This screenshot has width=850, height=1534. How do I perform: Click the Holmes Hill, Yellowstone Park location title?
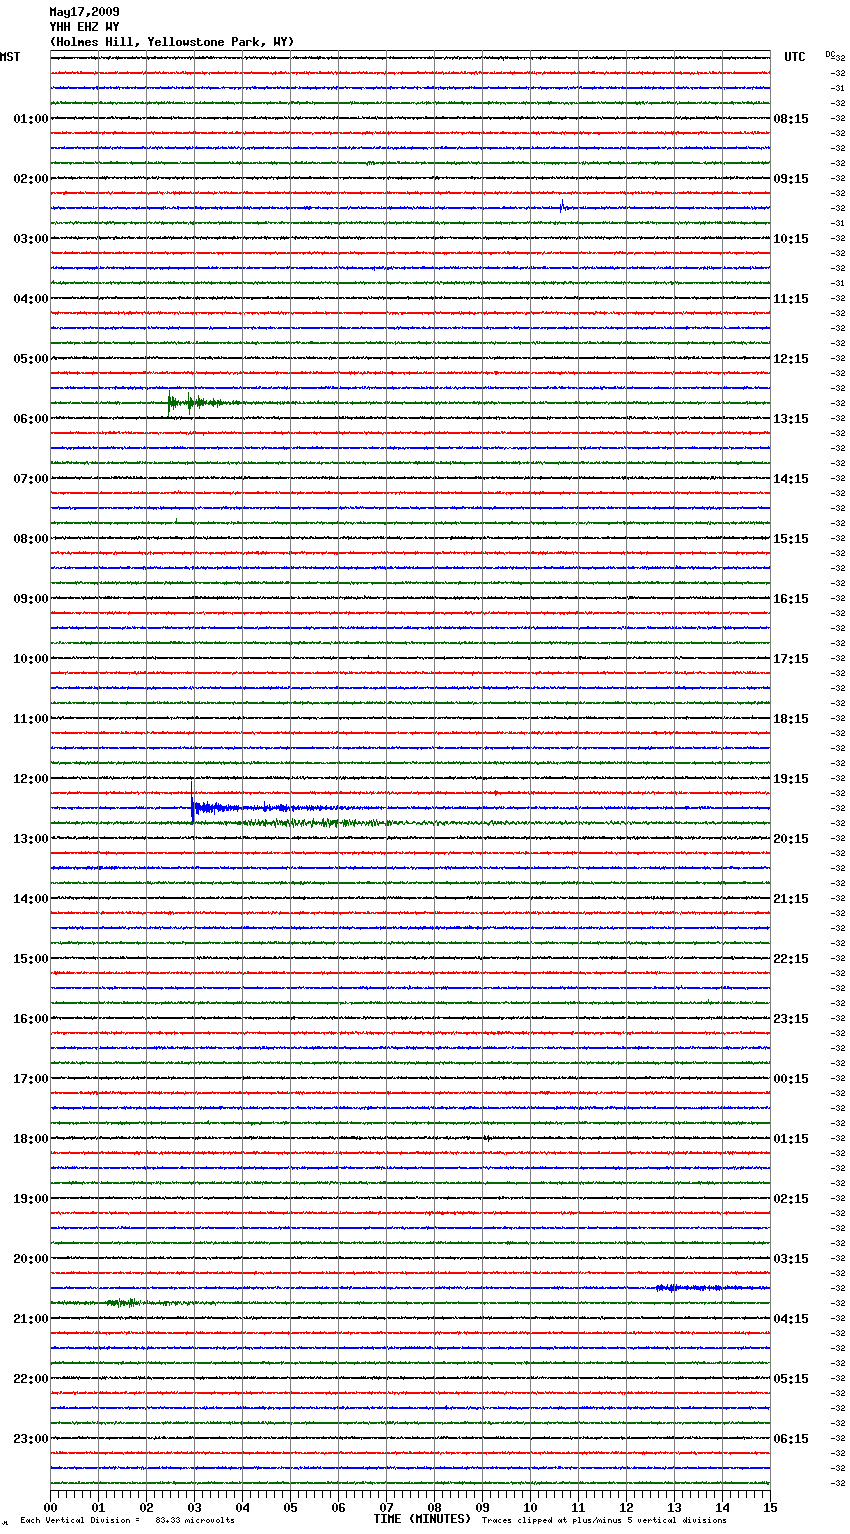[172, 42]
